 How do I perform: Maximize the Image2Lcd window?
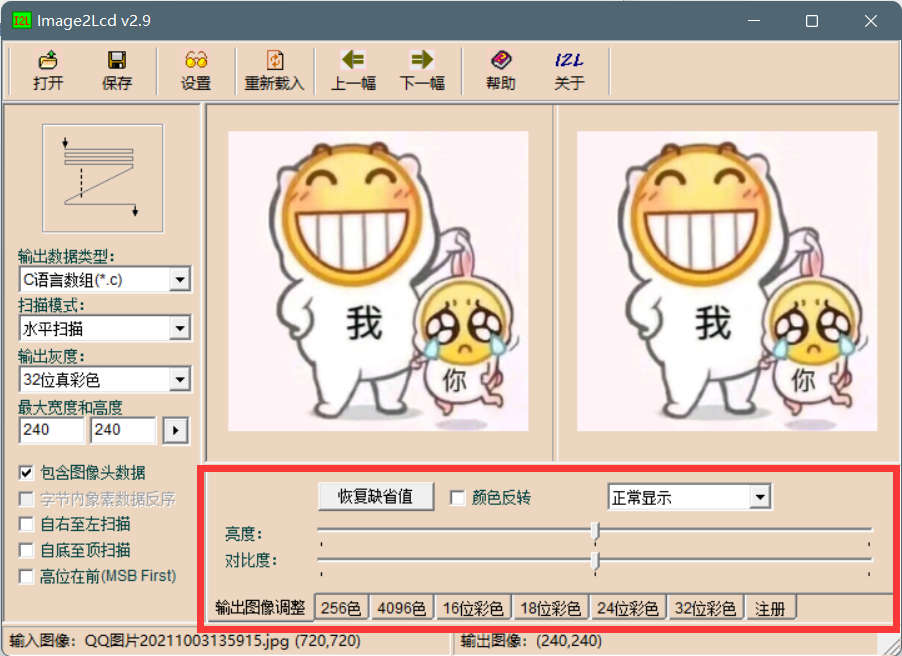[x=812, y=21]
